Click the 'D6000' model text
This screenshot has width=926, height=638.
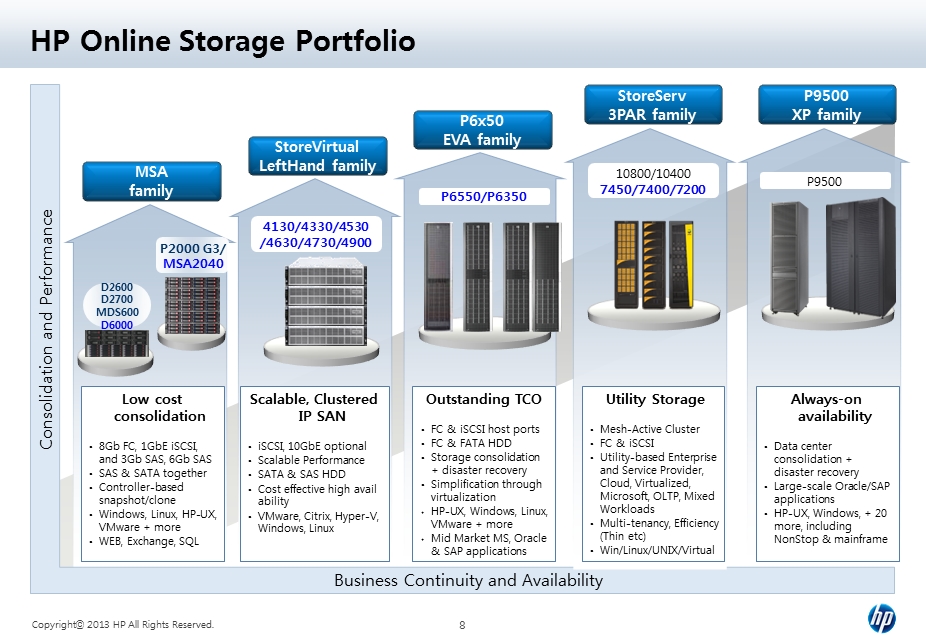click(x=117, y=324)
